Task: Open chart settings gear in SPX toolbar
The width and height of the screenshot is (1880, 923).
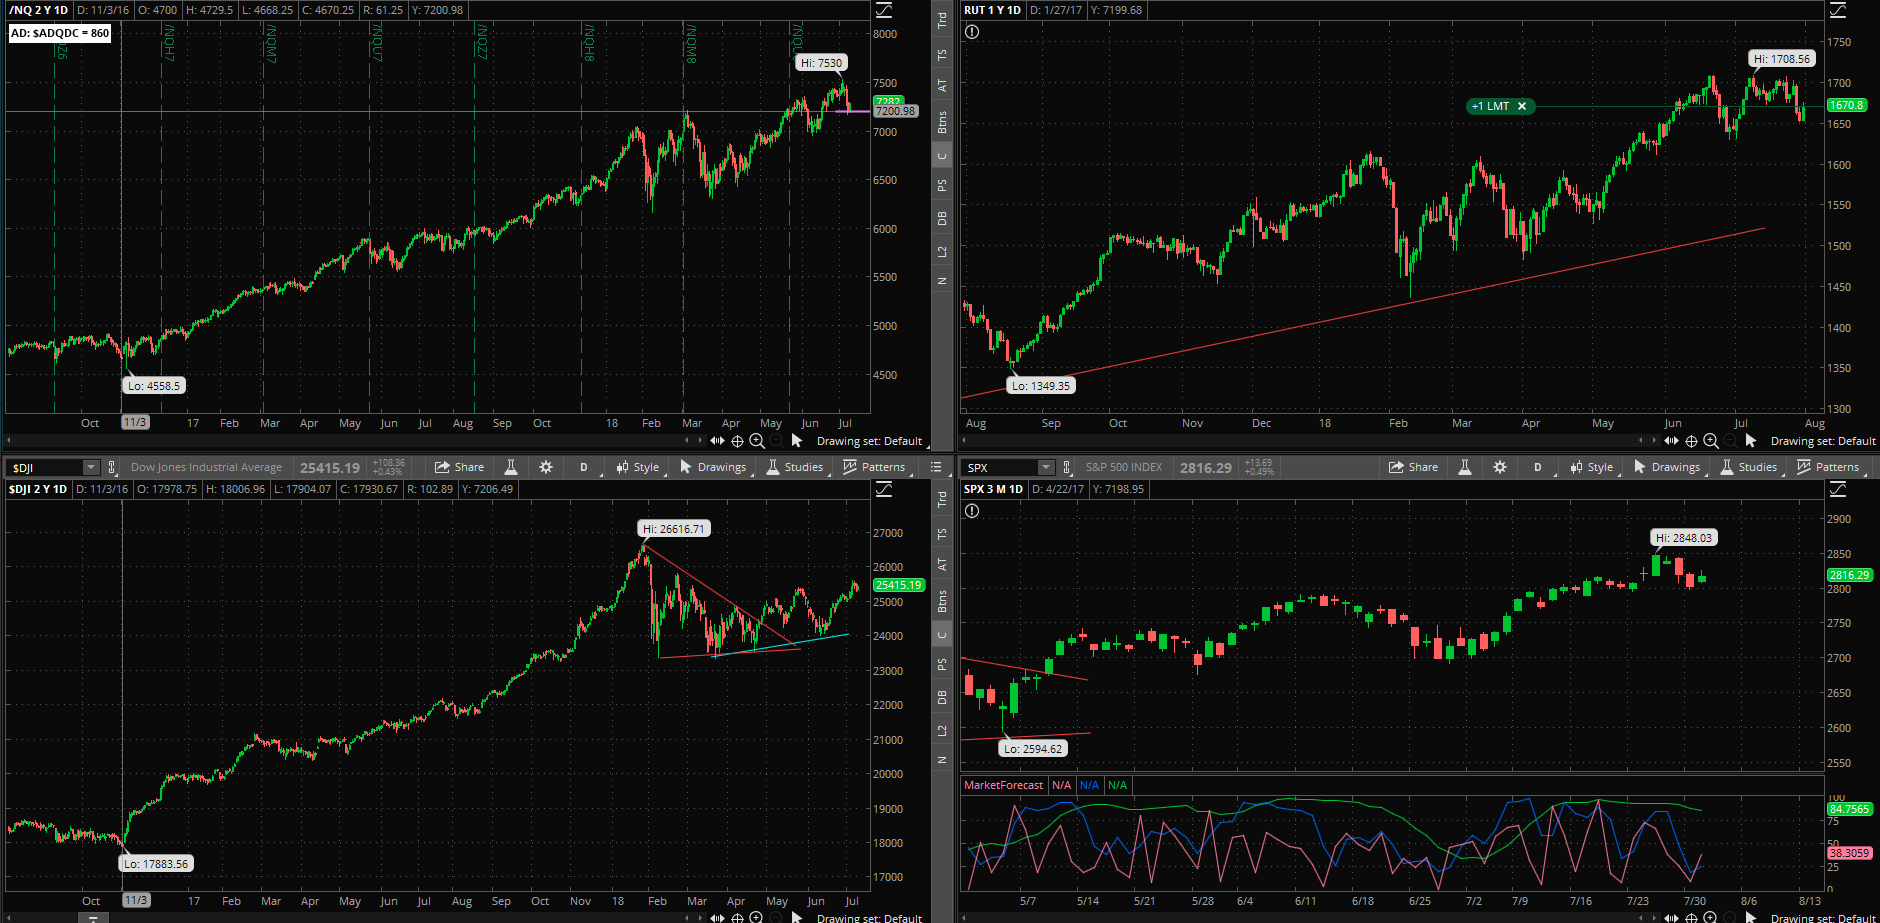Action: [x=1500, y=467]
